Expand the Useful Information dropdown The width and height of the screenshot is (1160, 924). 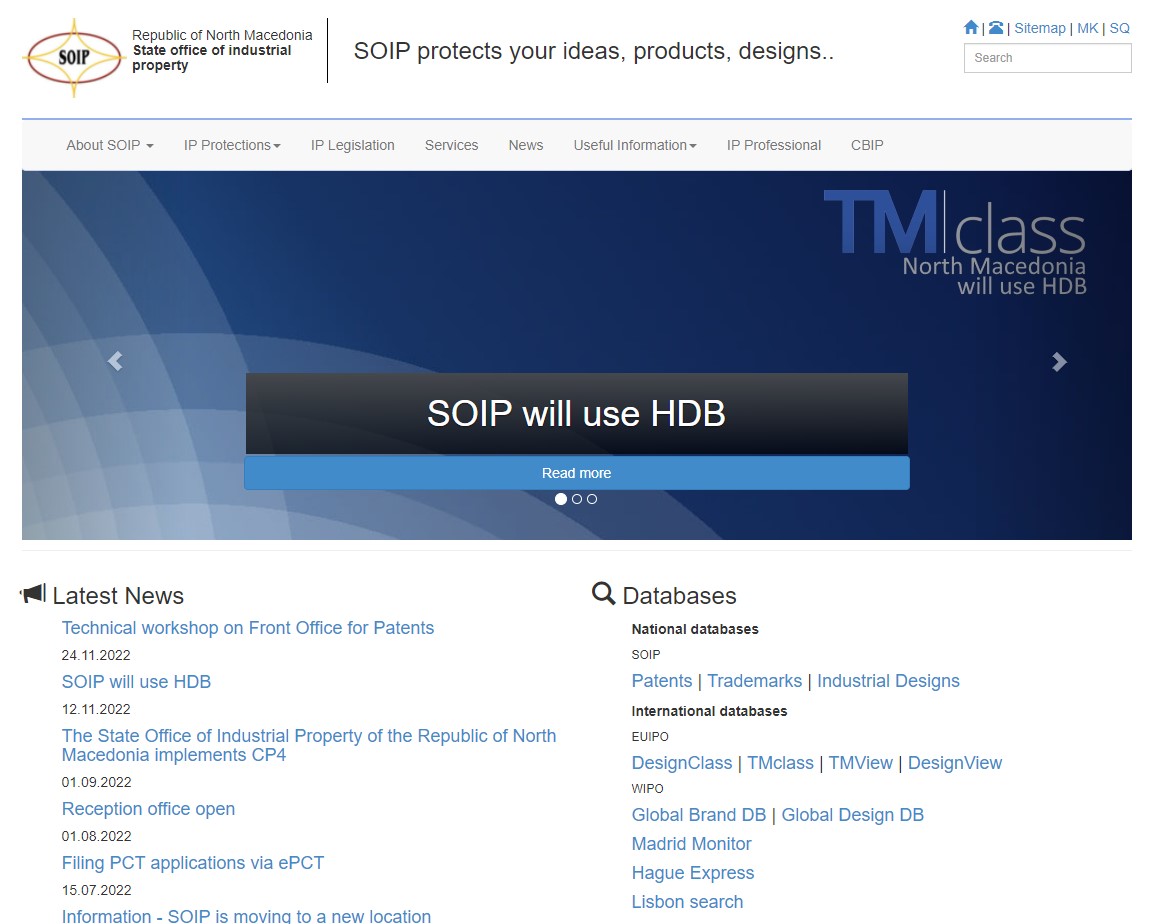(x=635, y=146)
